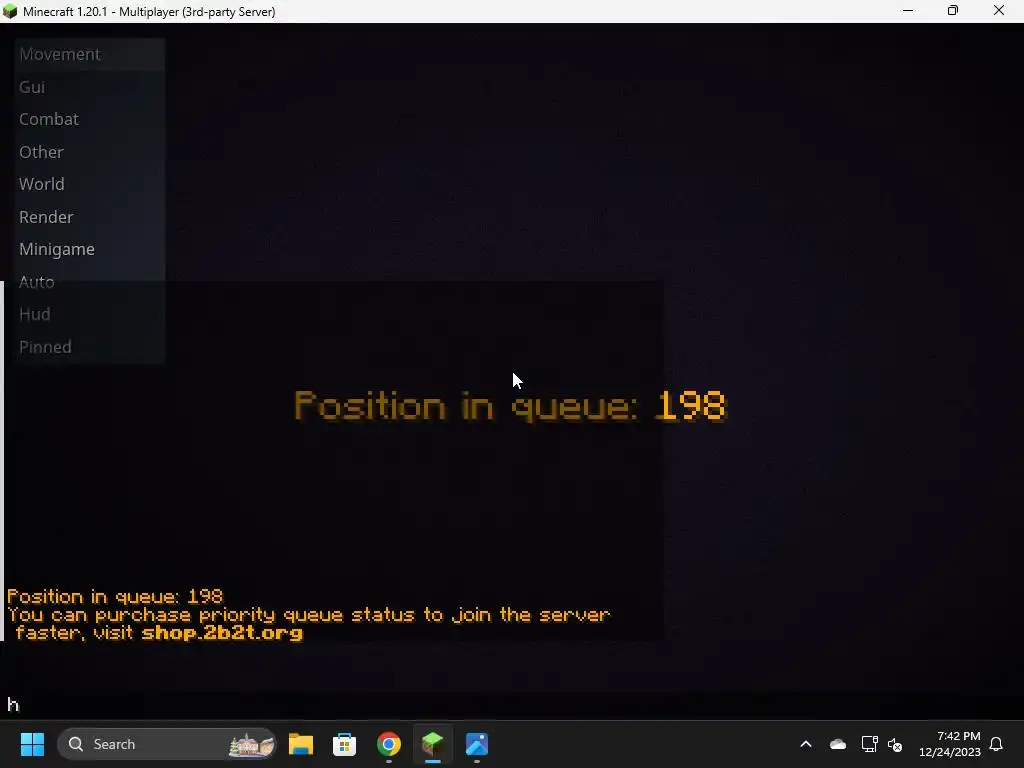Click the muted volume tray icon

895,744
